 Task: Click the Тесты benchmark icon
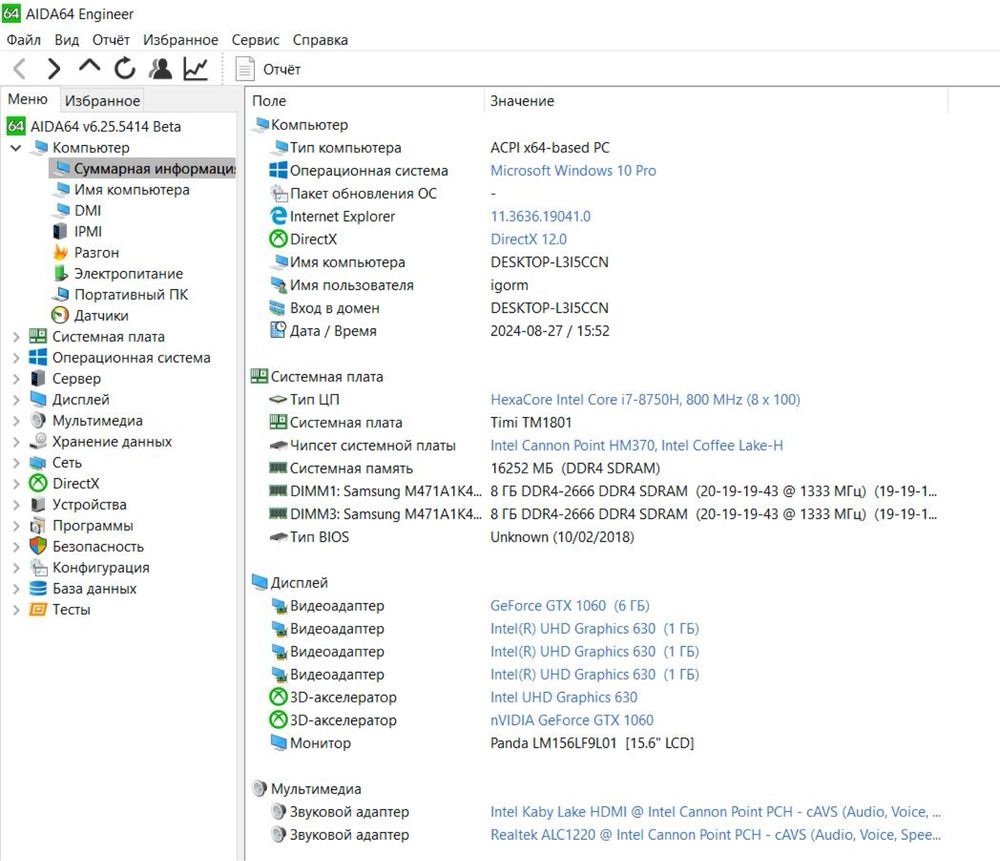click(38, 610)
